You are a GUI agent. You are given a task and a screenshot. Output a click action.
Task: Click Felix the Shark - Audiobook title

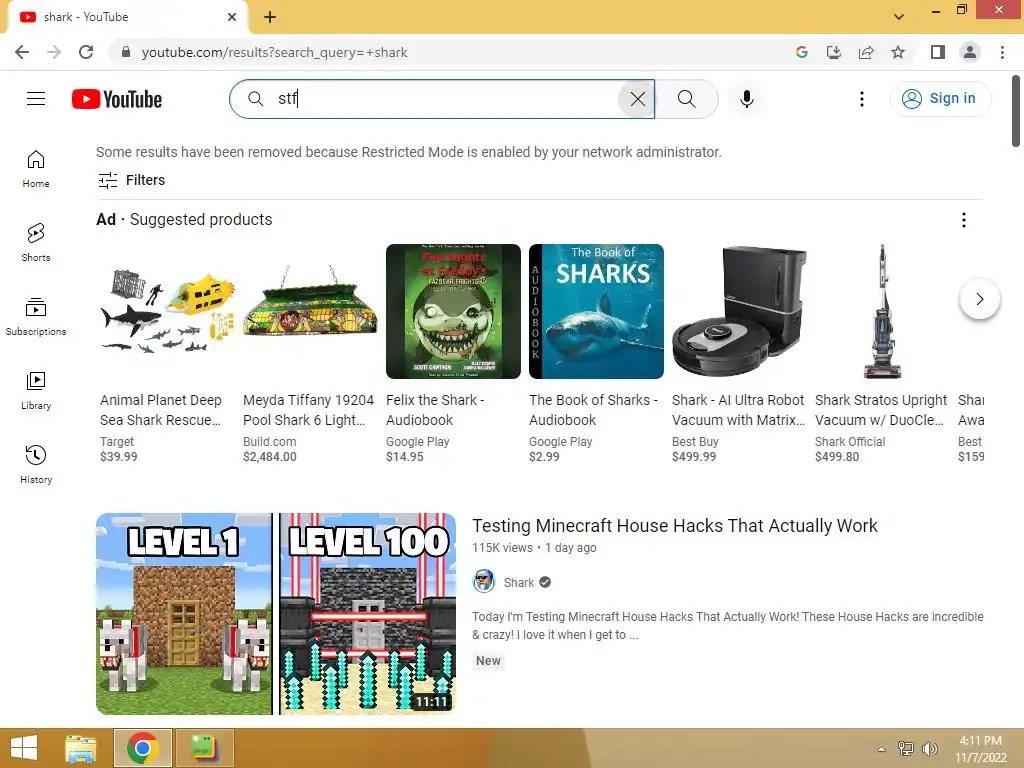(x=435, y=410)
